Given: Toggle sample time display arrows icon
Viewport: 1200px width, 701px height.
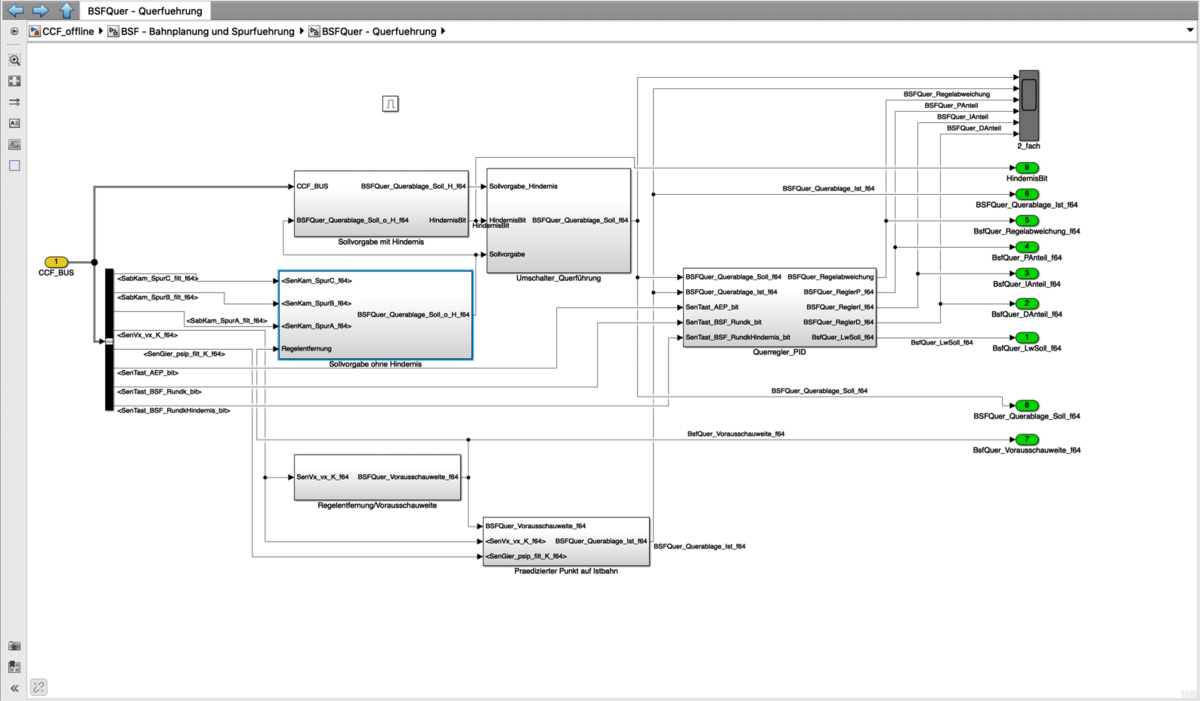Looking at the screenshot, I should (14, 102).
